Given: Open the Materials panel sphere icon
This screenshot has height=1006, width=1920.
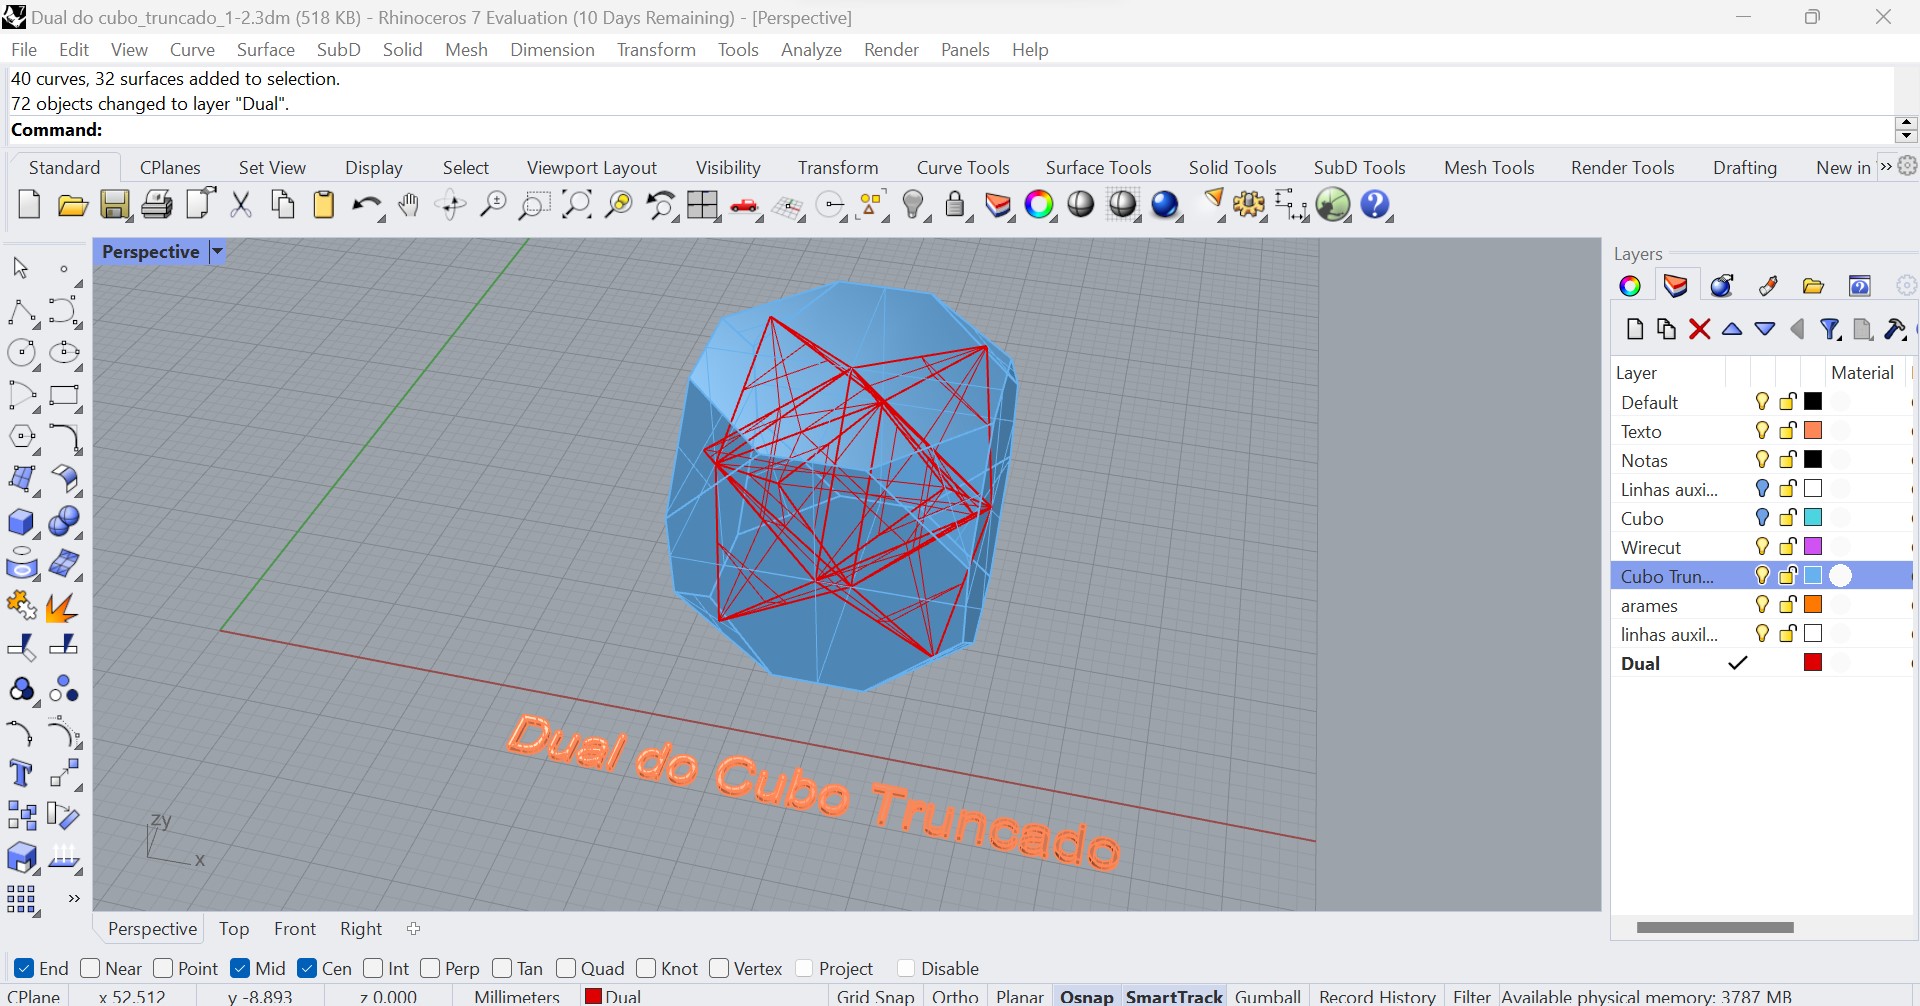Looking at the screenshot, I should coord(1721,286).
